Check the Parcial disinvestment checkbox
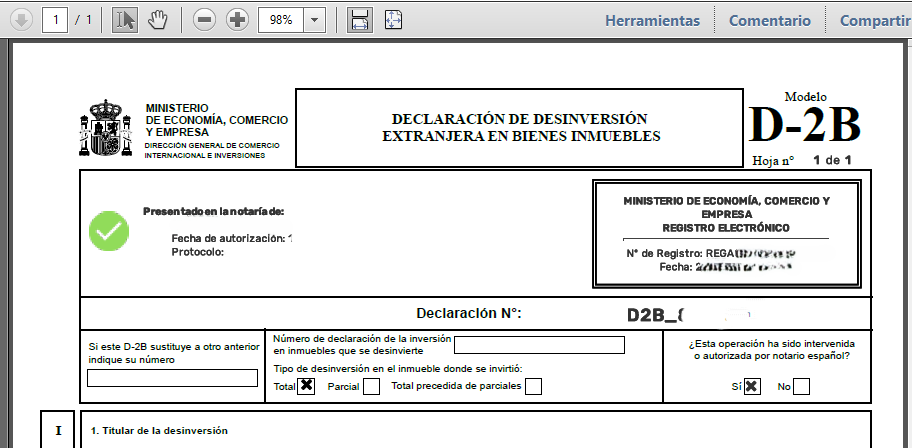 click(371, 387)
